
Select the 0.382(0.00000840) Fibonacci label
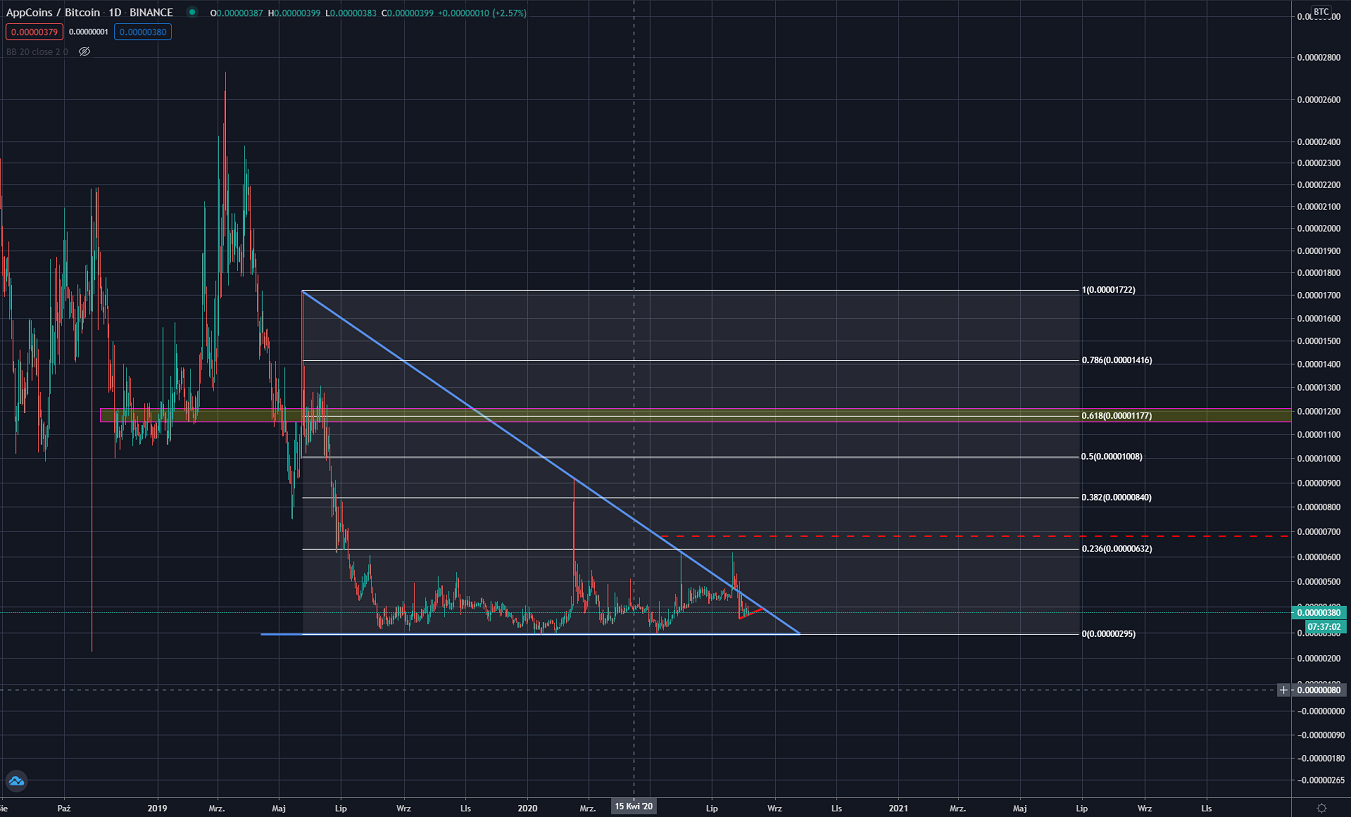click(x=1117, y=497)
